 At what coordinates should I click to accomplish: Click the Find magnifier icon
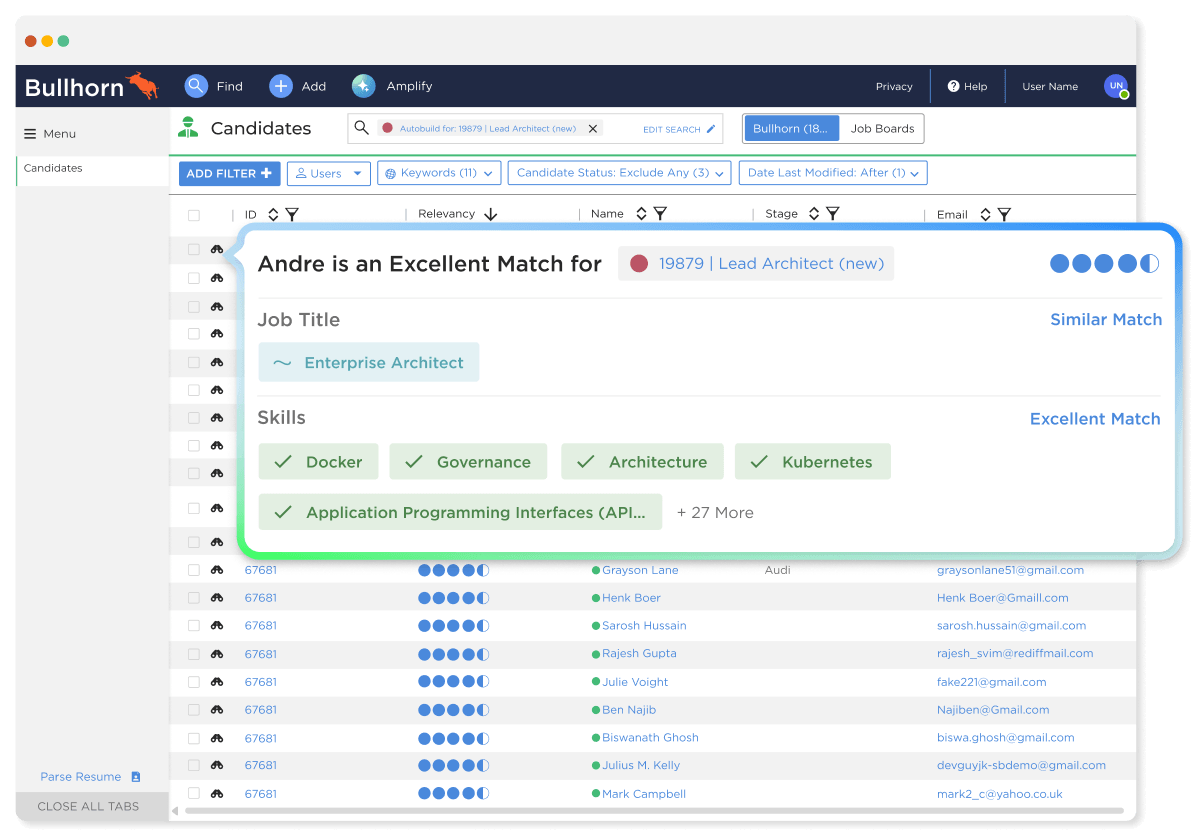pos(196,86)
